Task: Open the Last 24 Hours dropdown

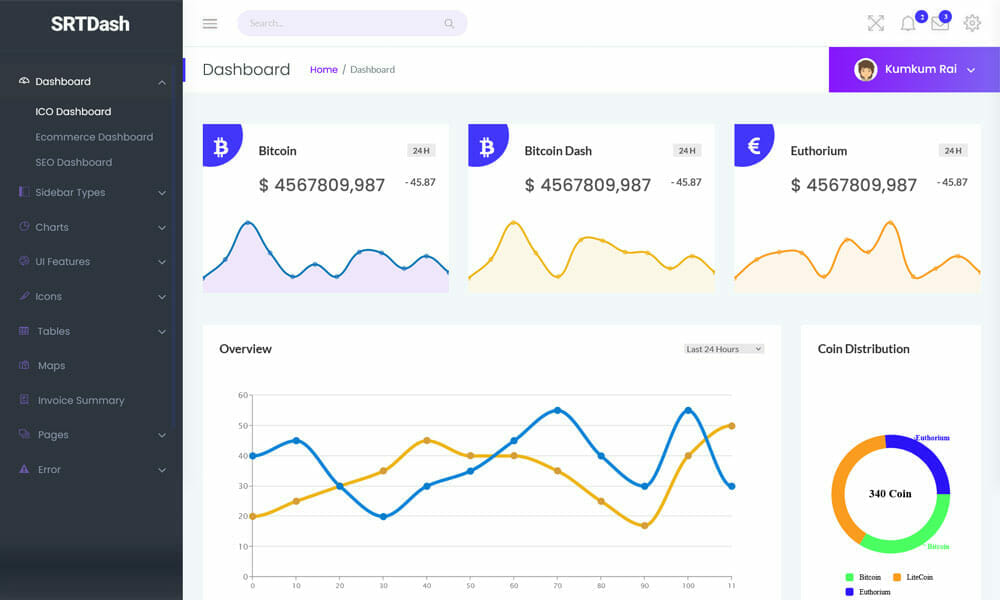Action: click(x=724, y=349)
